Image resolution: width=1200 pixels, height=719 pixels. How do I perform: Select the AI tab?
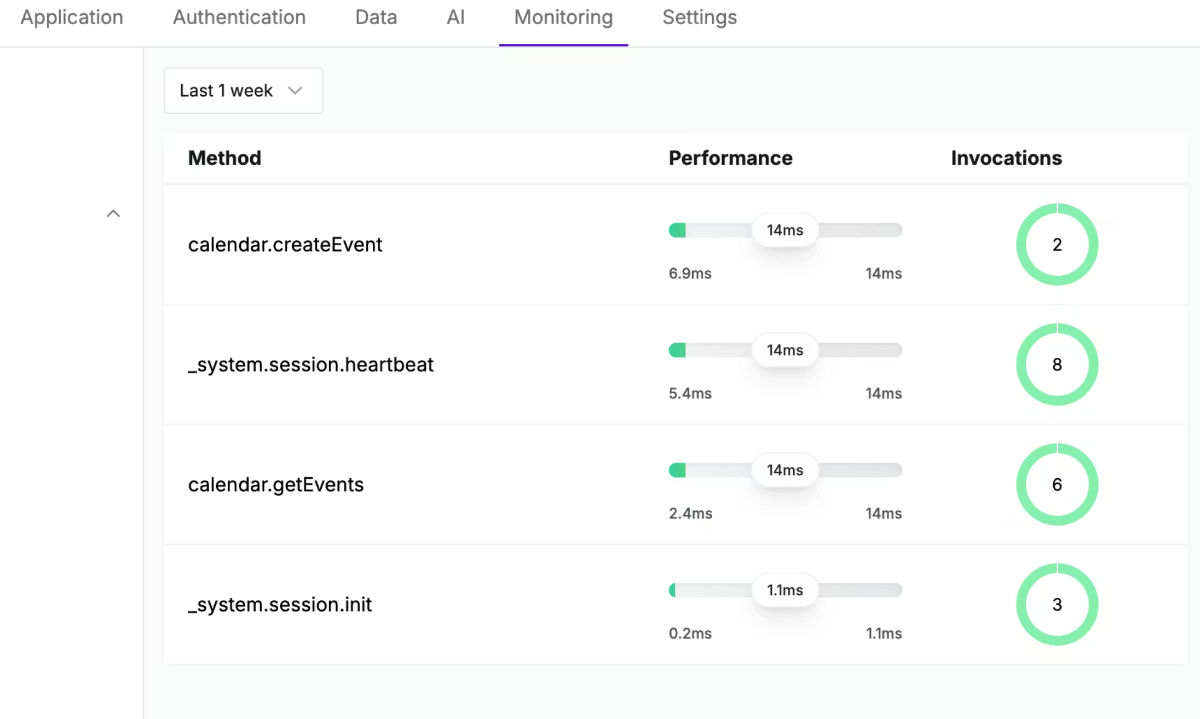point(456,18)
